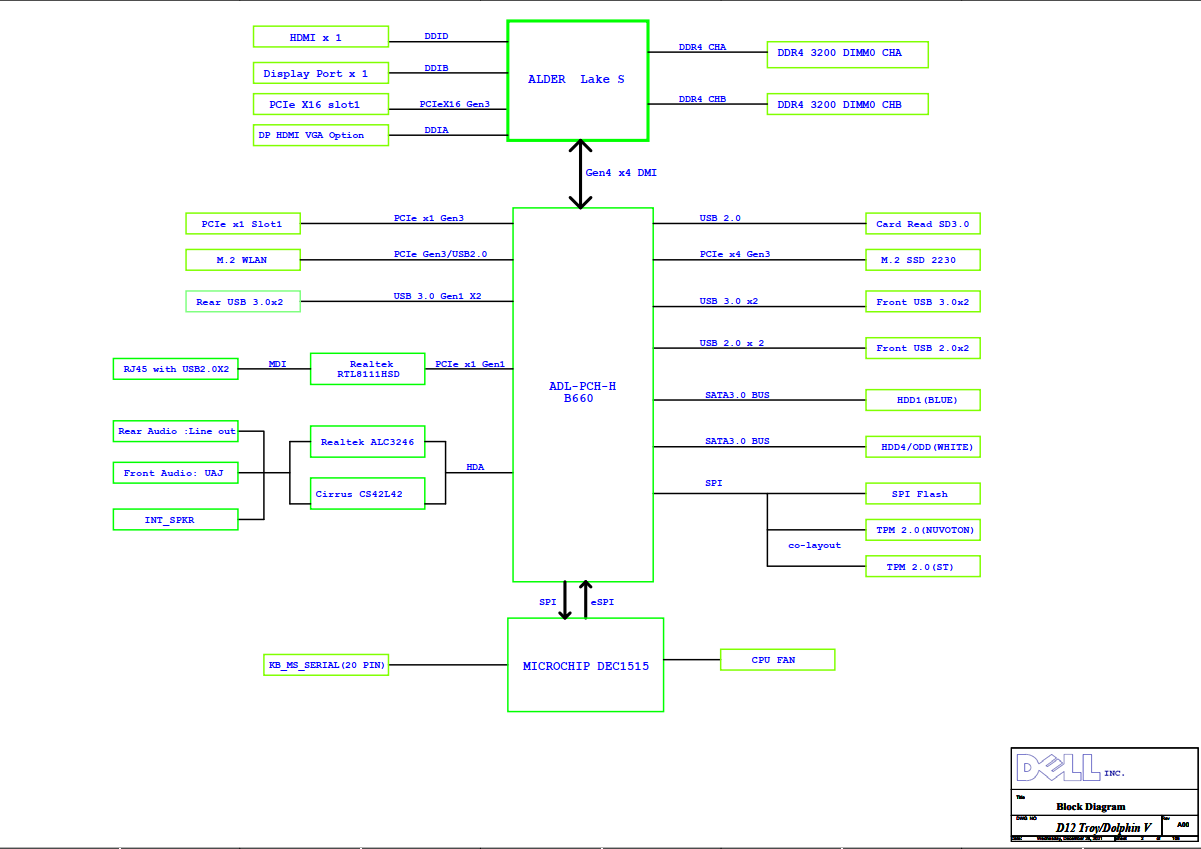Click the Cirrus CS42L42 block
The image size is (1201, 849).
(367, 493)
